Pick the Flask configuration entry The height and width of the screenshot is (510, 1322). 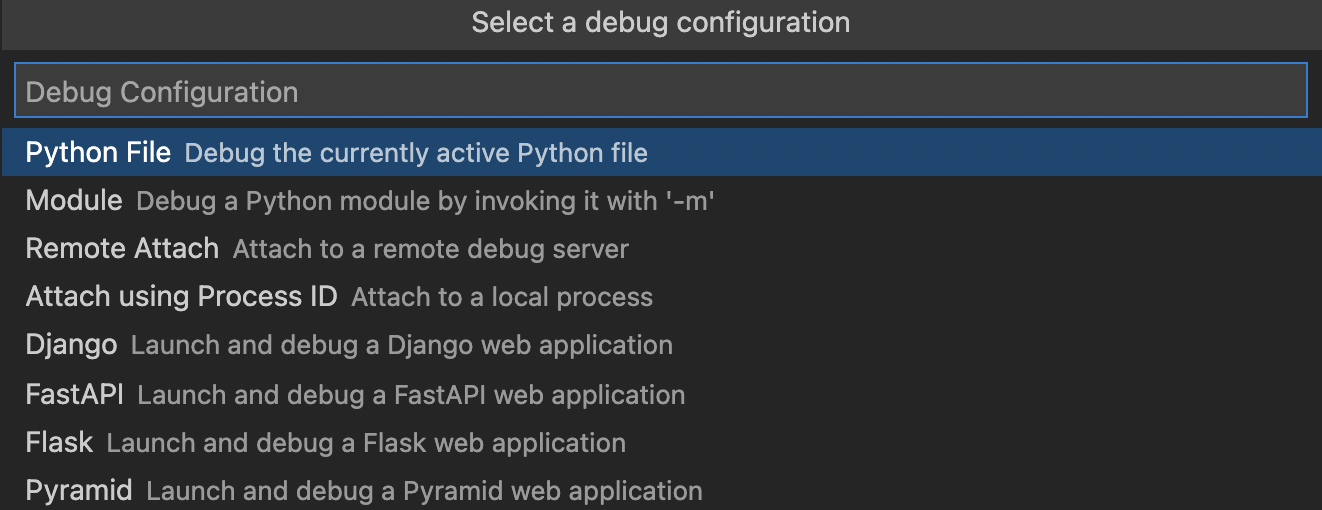click(x=661, y=442)
